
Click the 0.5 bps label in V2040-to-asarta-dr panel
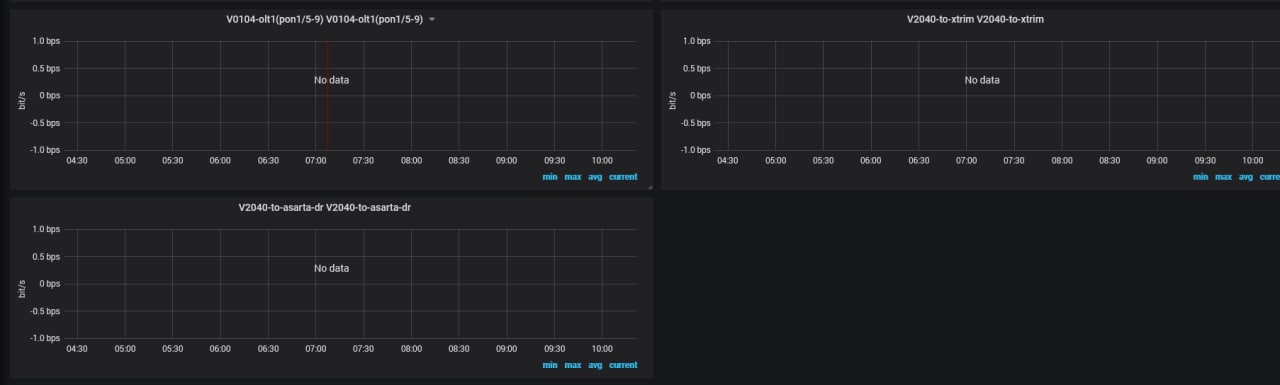[x=47, y=256]
